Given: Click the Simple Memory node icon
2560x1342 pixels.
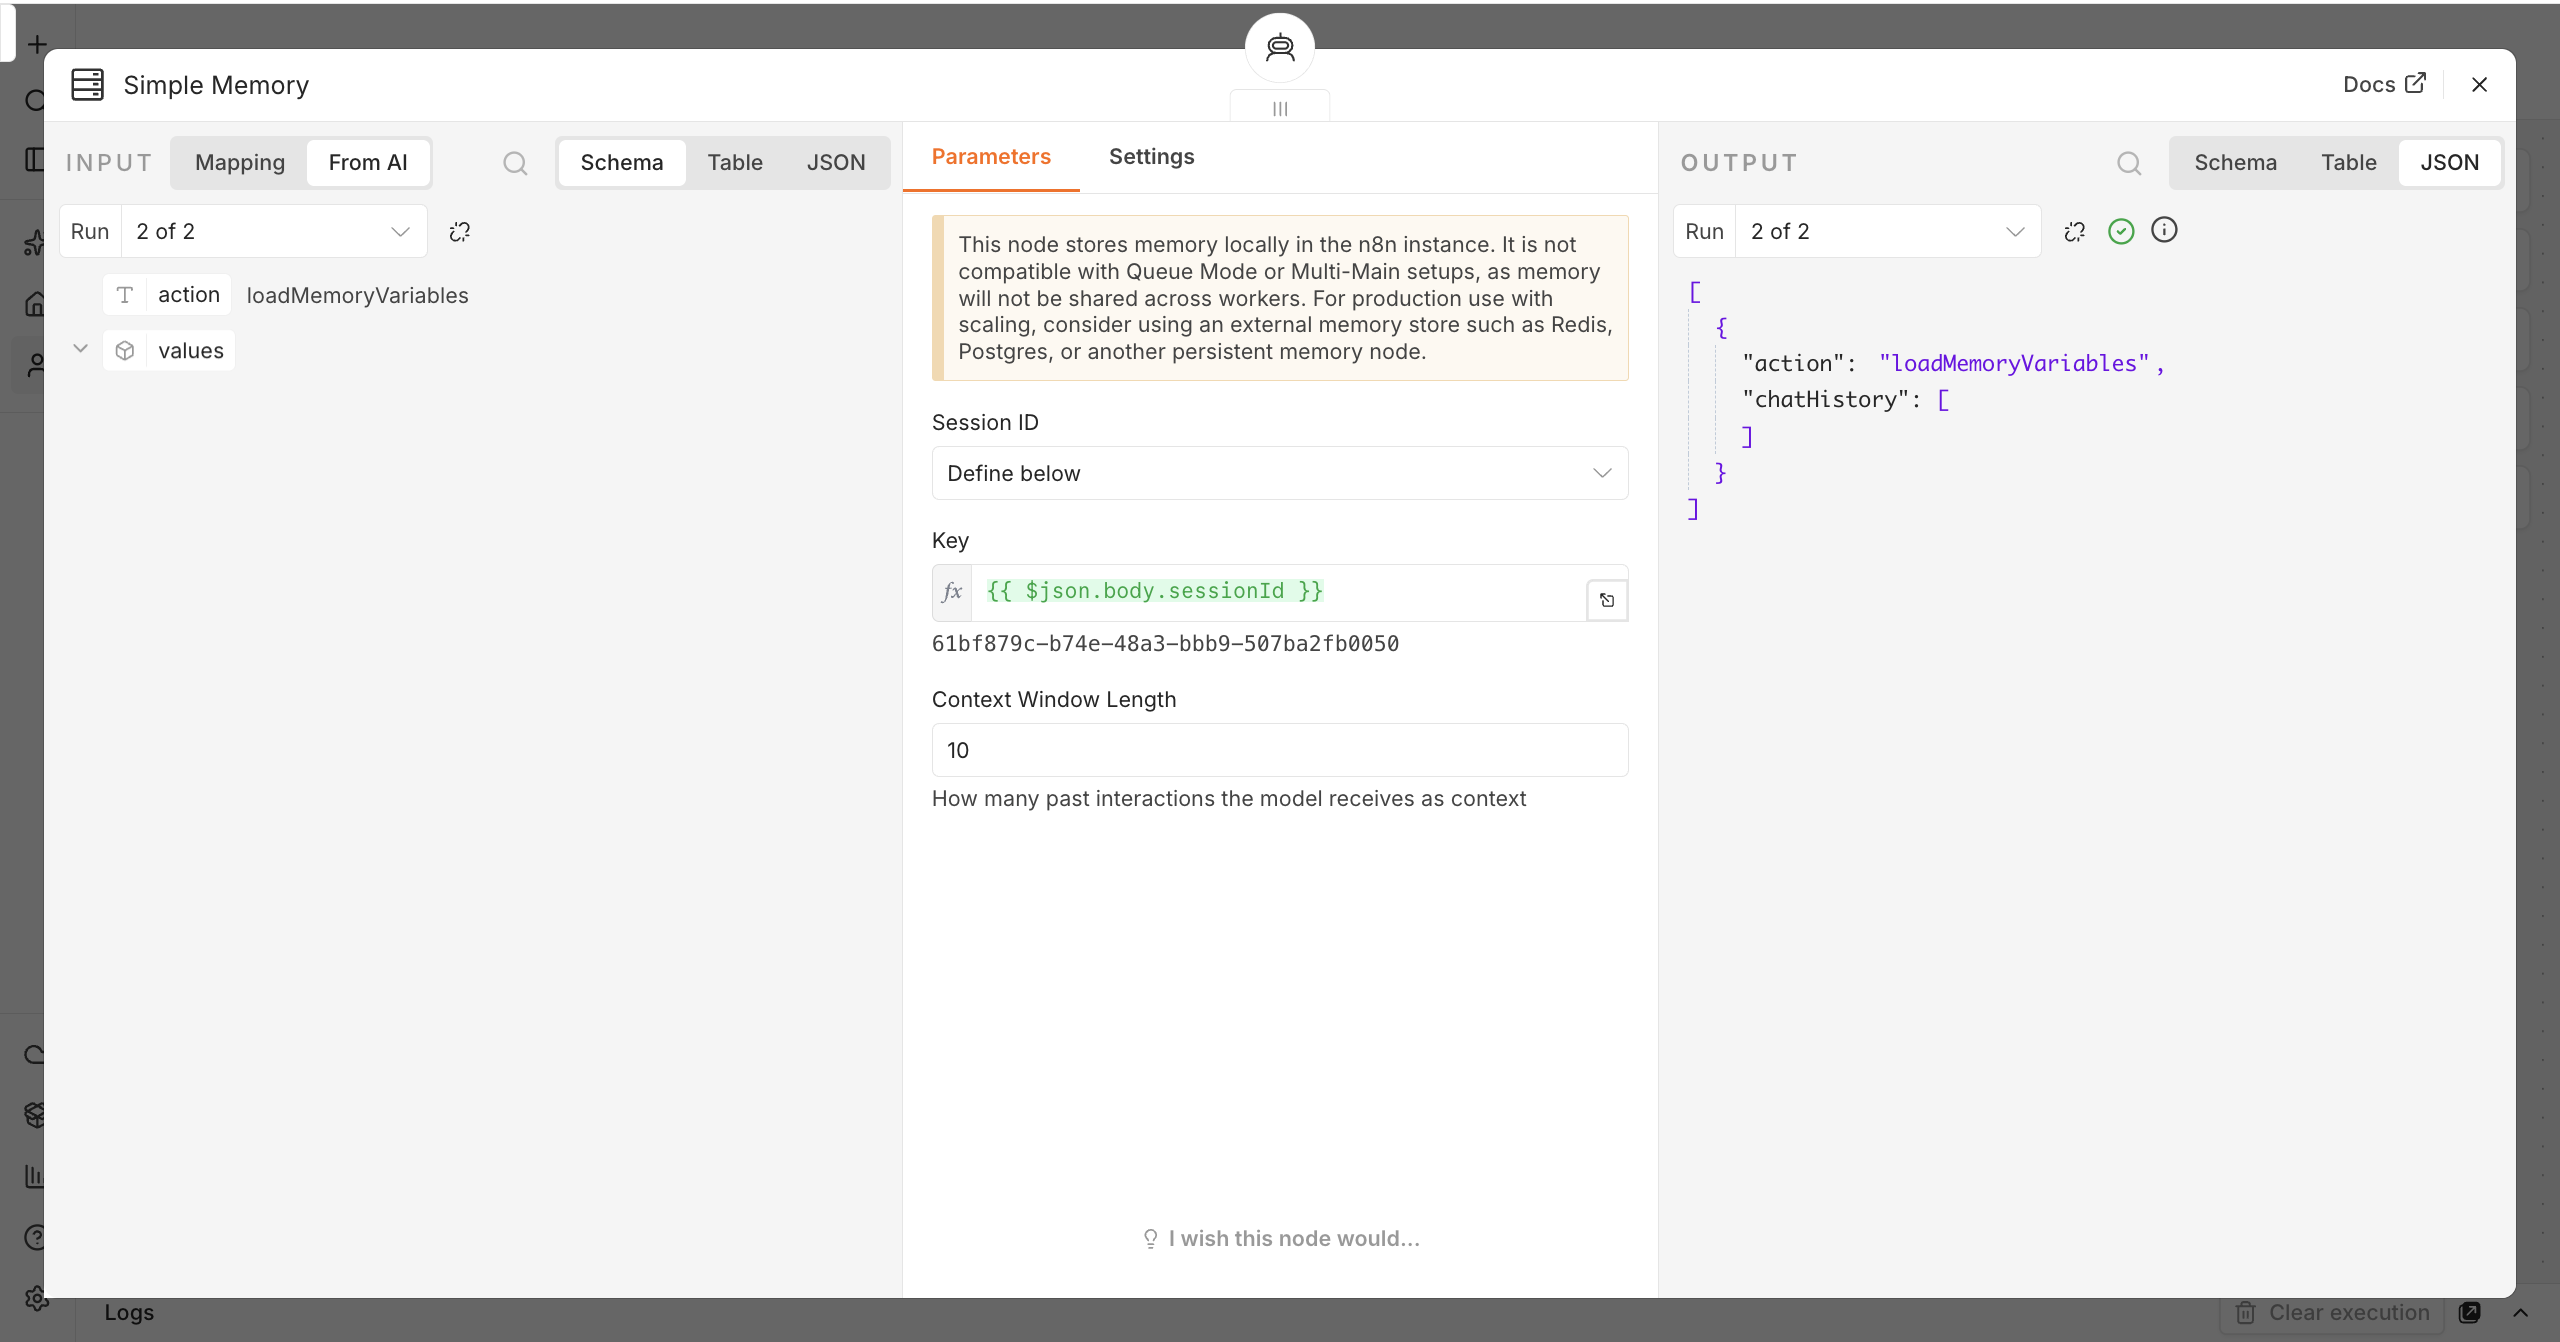Looking at the screenshot, I should (87, 85).
